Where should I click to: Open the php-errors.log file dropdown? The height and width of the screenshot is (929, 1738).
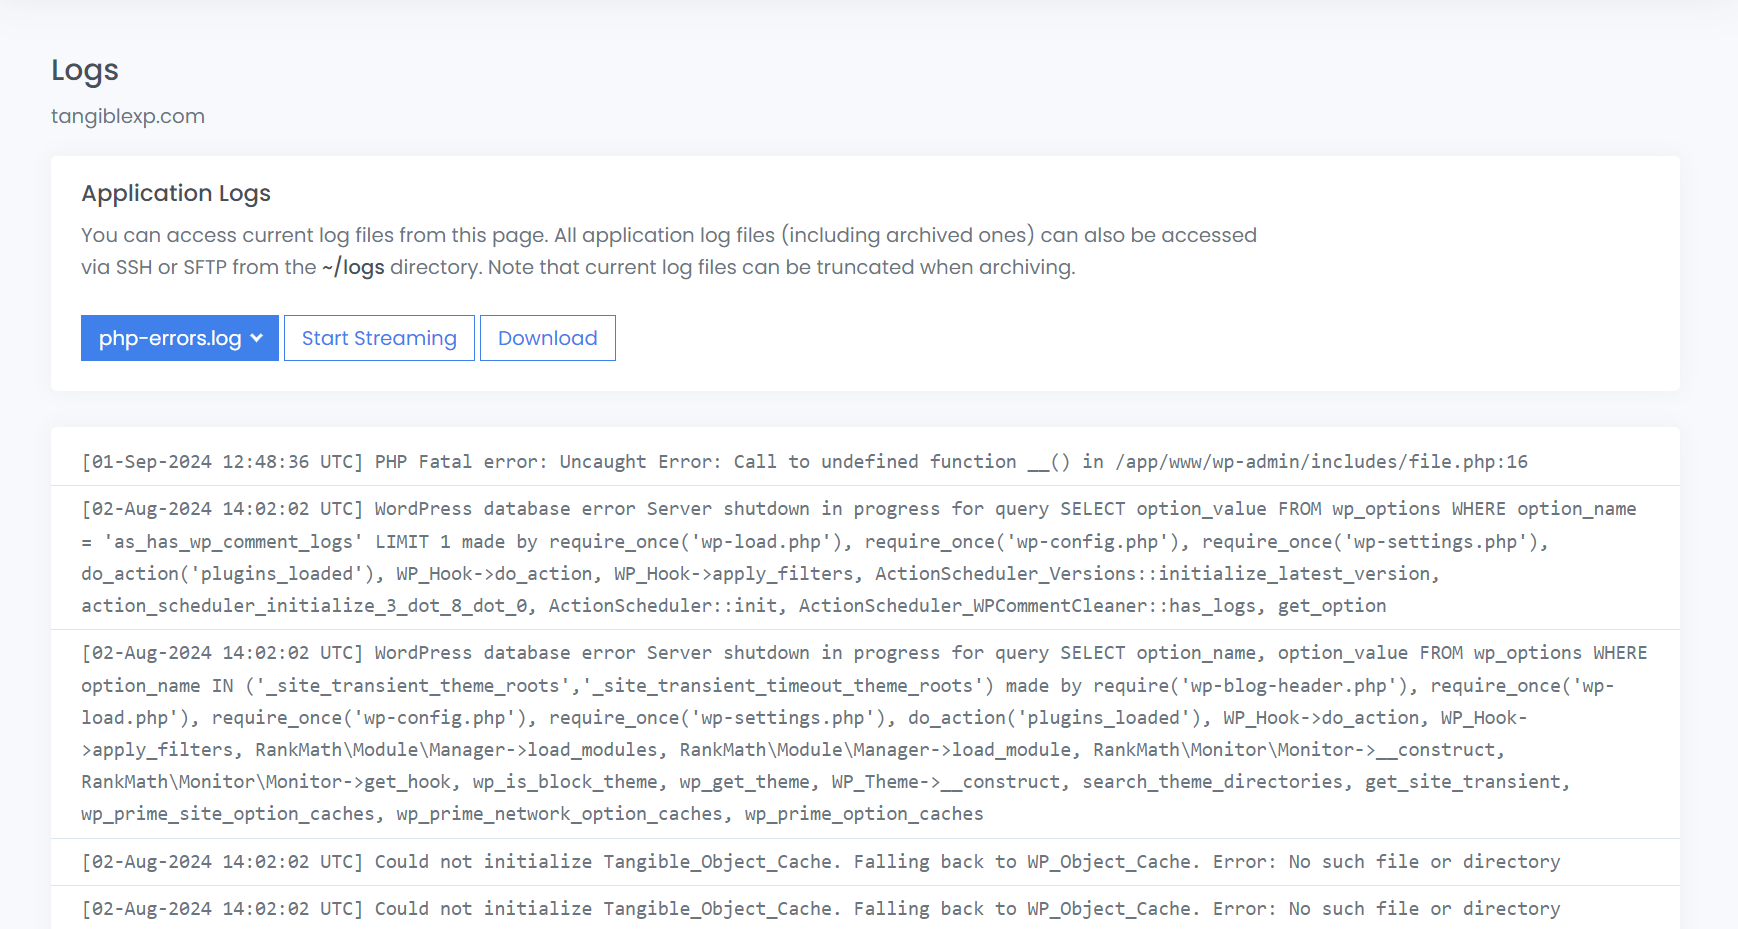coord(180,338)
